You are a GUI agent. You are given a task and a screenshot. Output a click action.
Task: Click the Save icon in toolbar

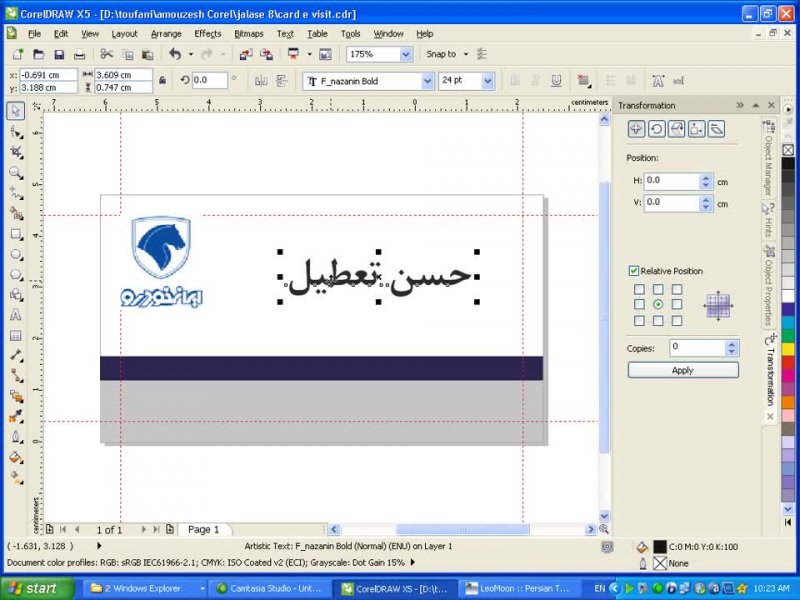[59, 54]
